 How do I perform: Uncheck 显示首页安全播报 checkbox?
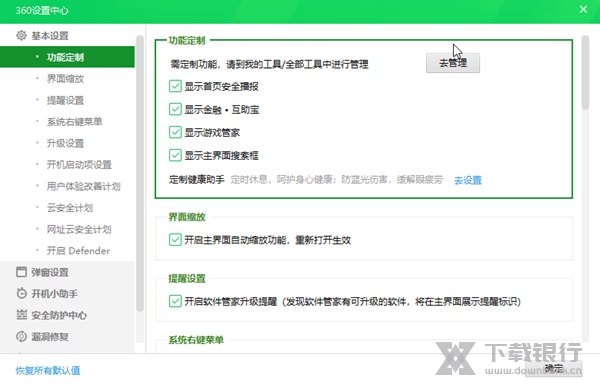click(x=175, y=86)
